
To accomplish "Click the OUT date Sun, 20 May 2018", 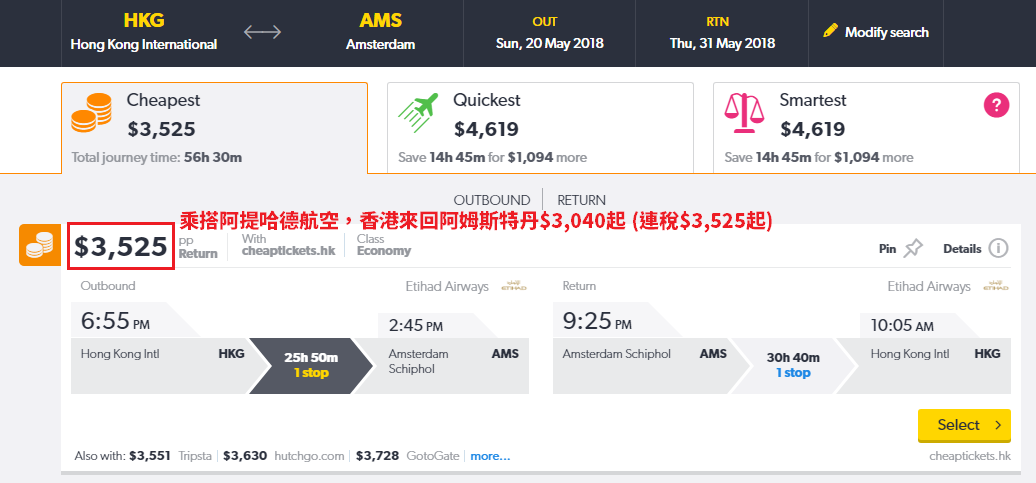I will click(550, 33).
